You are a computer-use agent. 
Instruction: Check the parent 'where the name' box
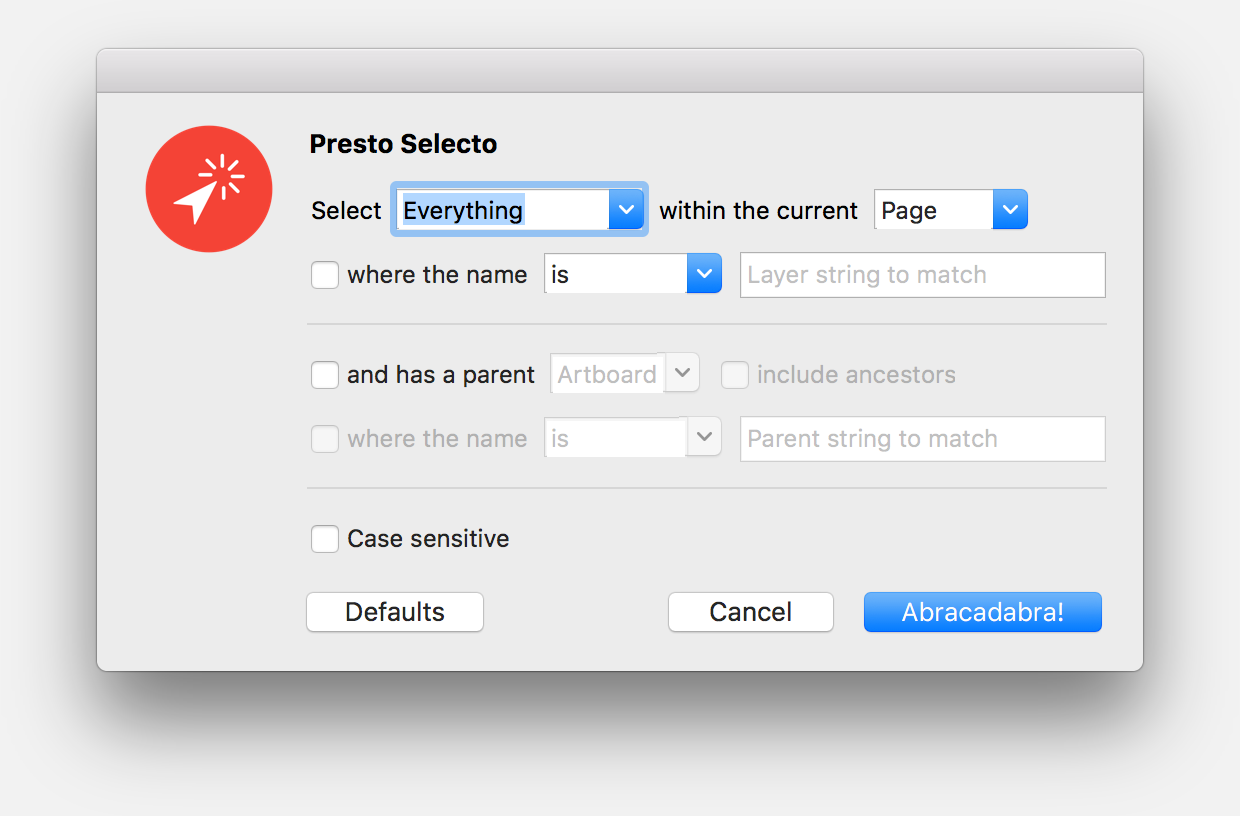(x=325, y=438)
